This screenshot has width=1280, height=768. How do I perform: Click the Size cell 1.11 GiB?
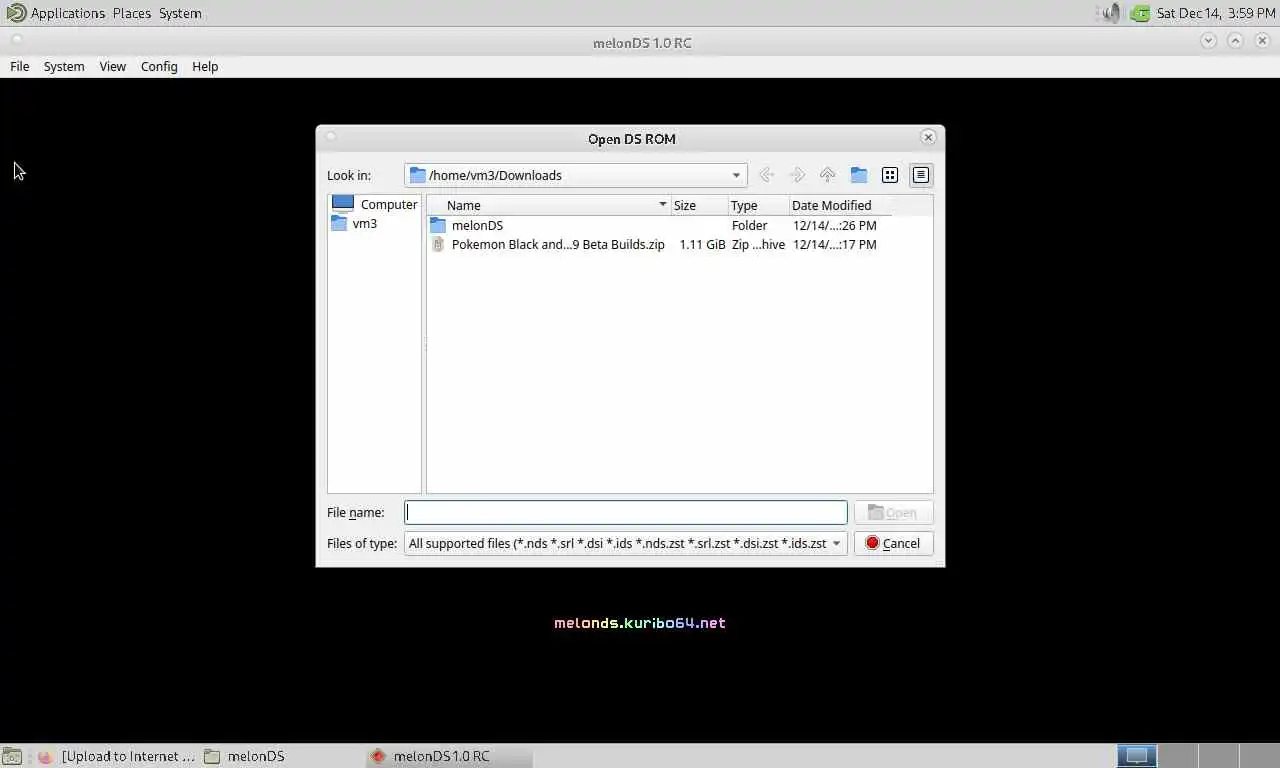pyautogui.click(x=702, y=244)
